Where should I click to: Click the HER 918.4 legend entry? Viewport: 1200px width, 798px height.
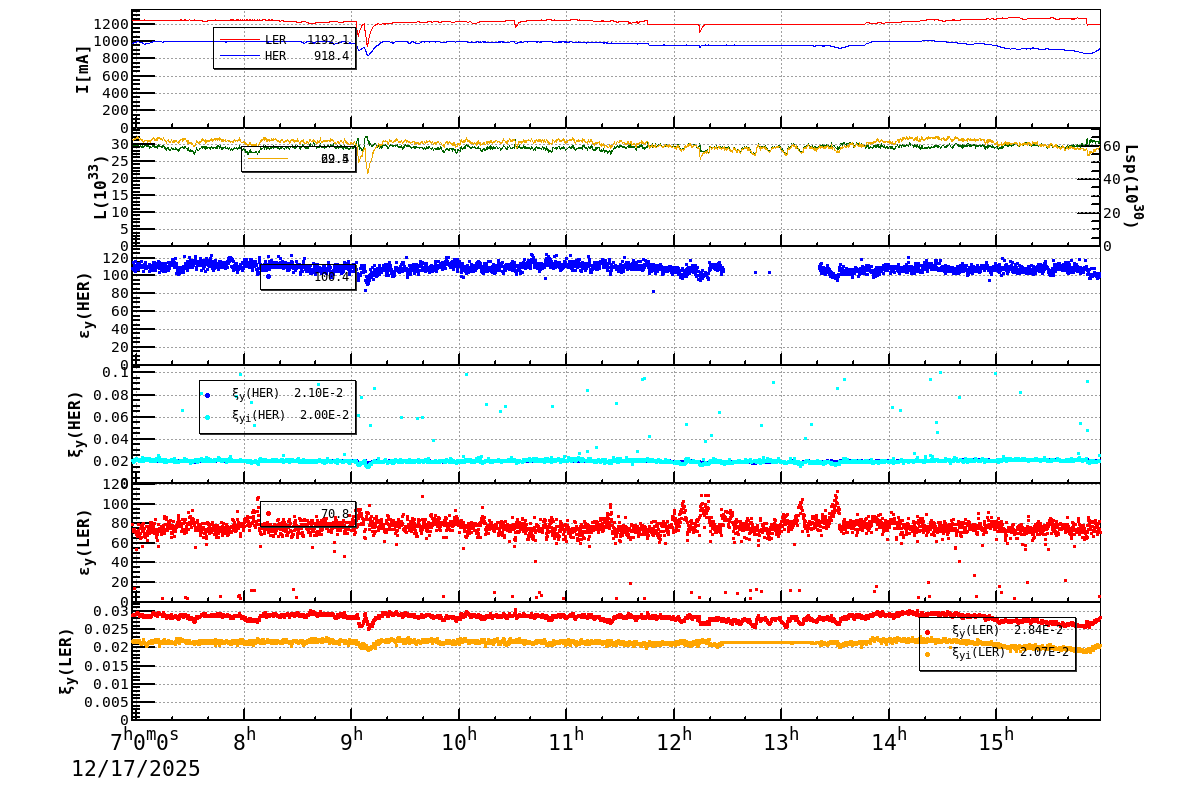285,56
